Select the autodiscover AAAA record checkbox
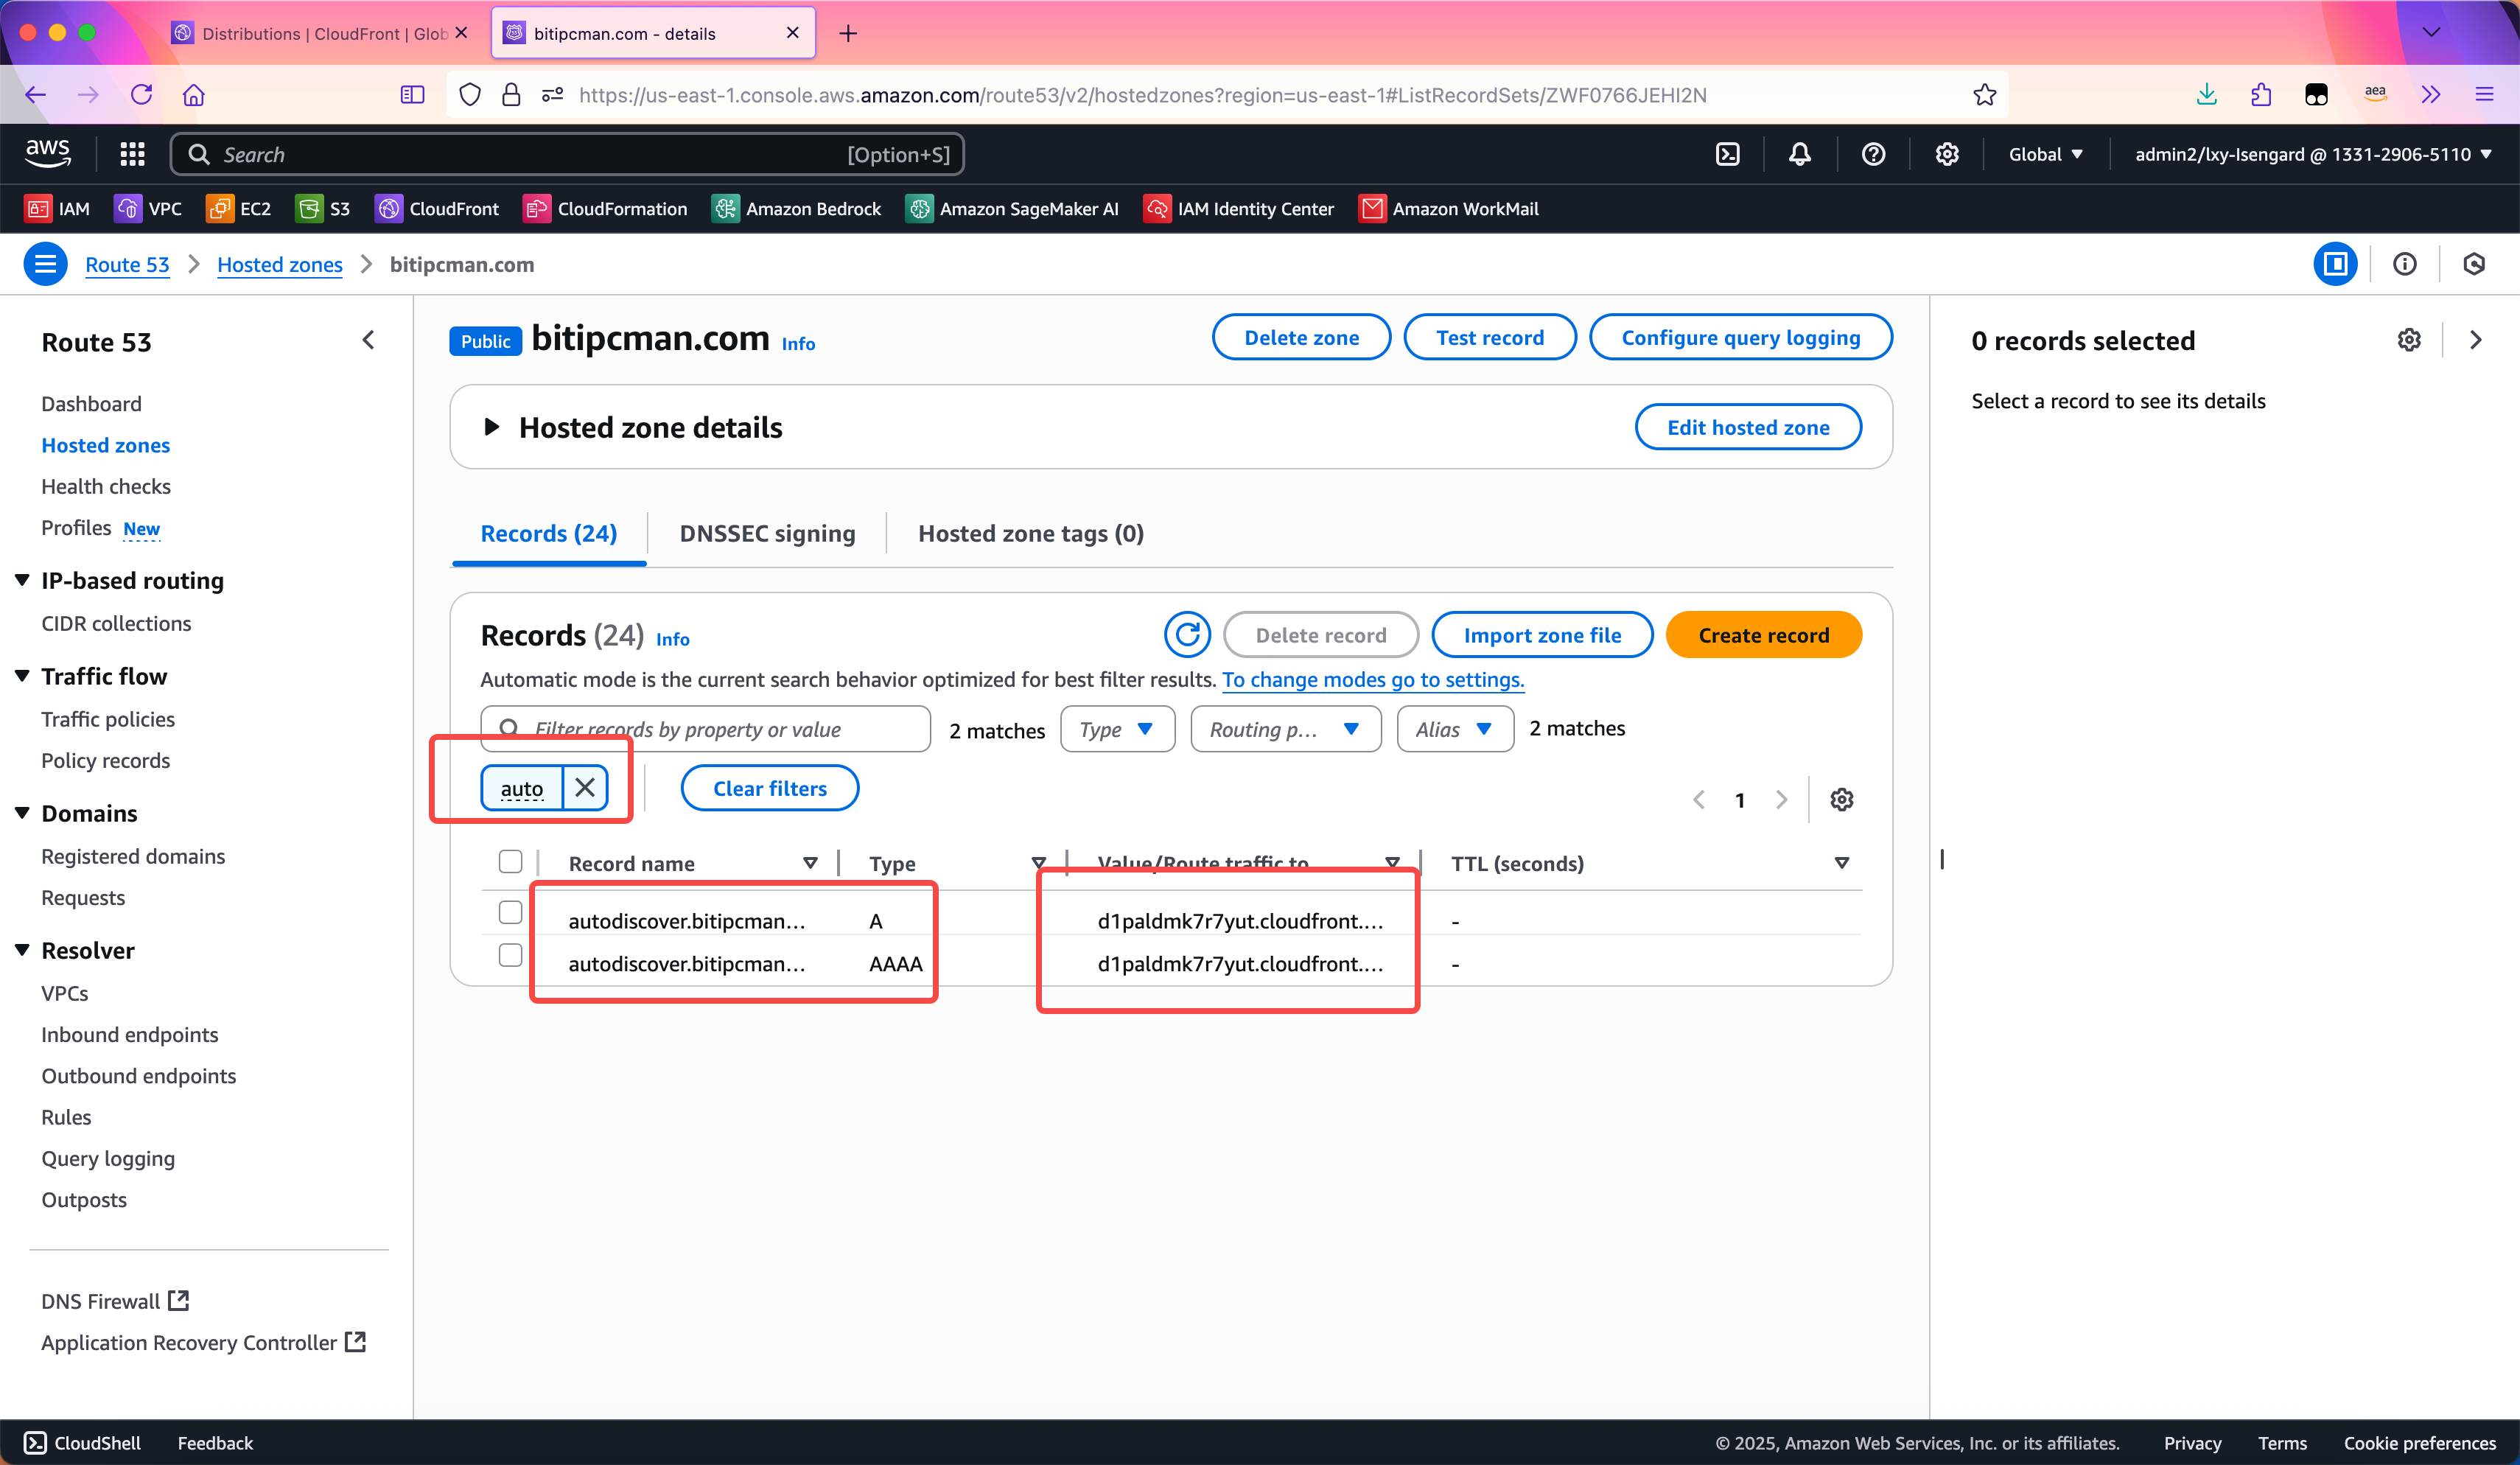Viewport: 2520px width, 1465px height. click(510, 955)
